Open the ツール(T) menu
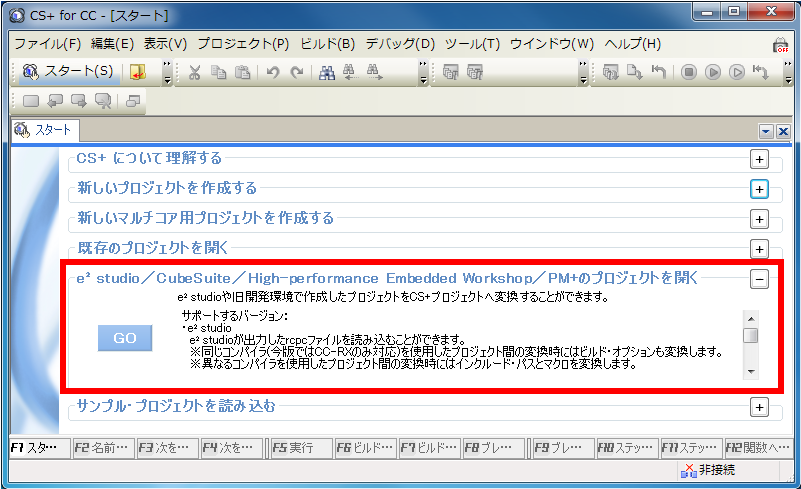 pyautogui.click(x=473, y=44)
